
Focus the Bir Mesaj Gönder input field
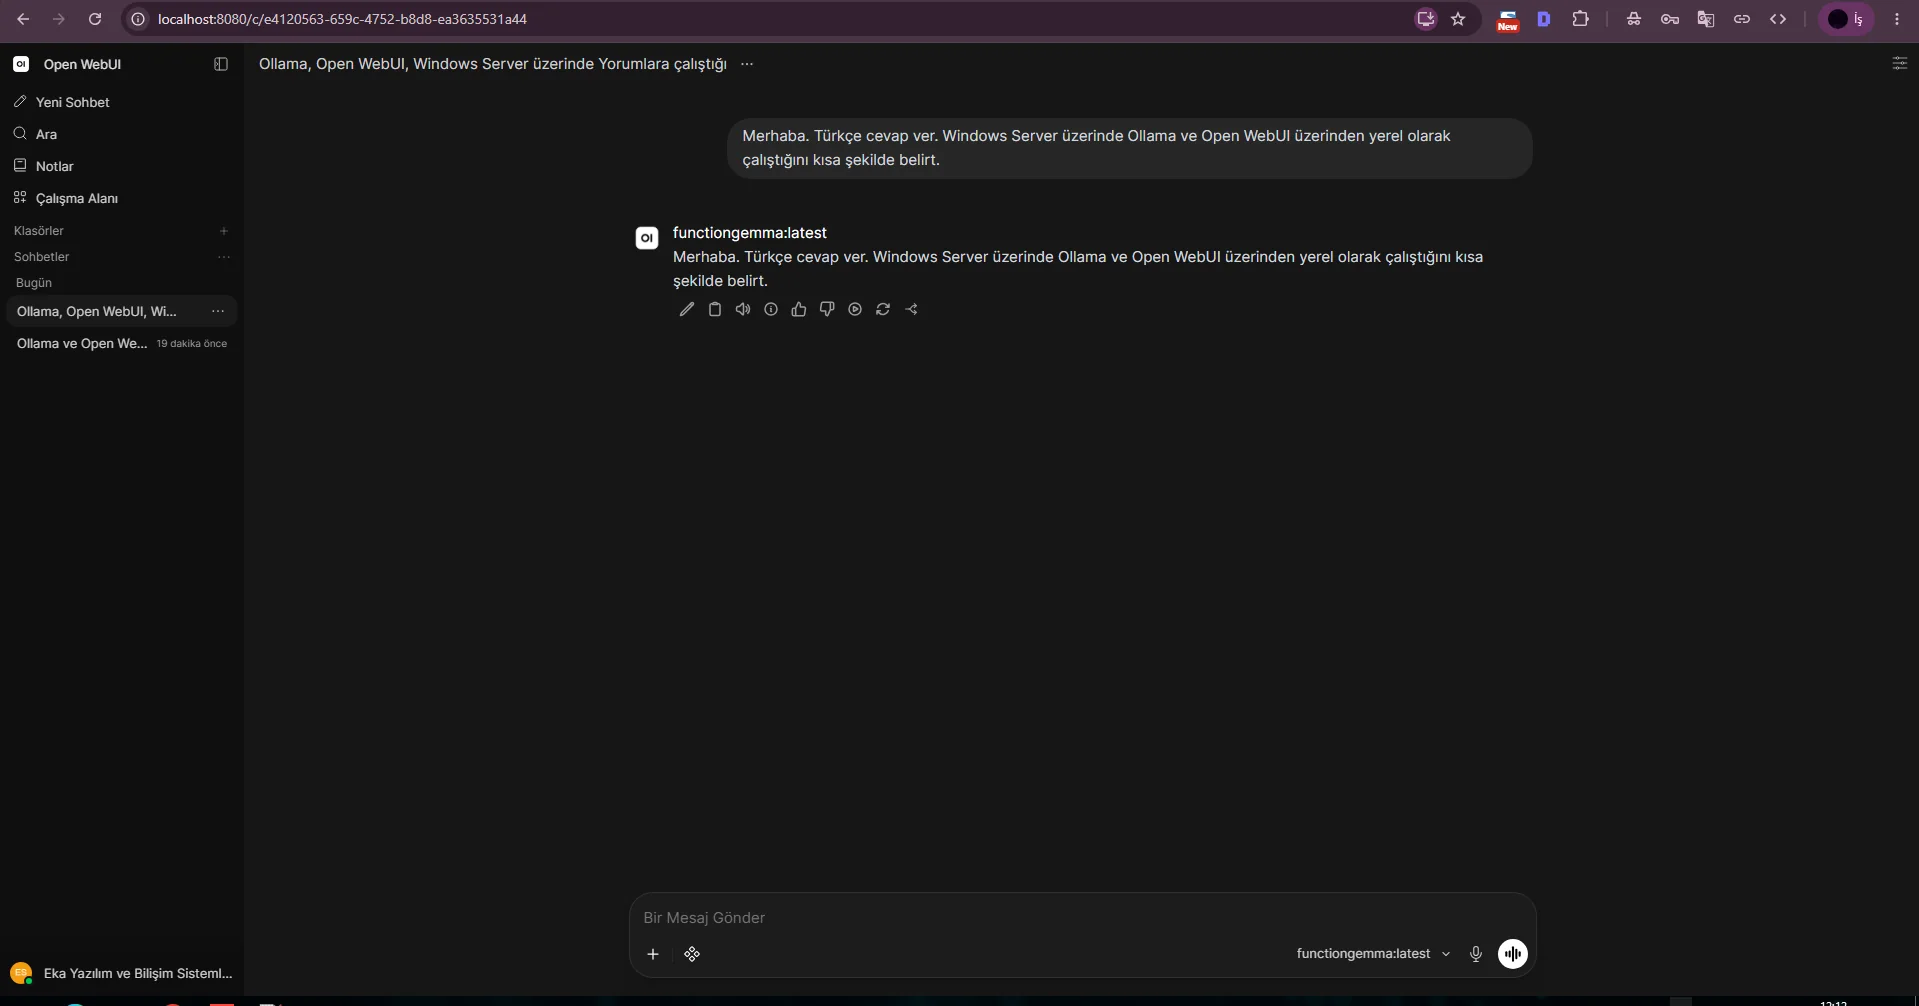[x=1082, y=918]
